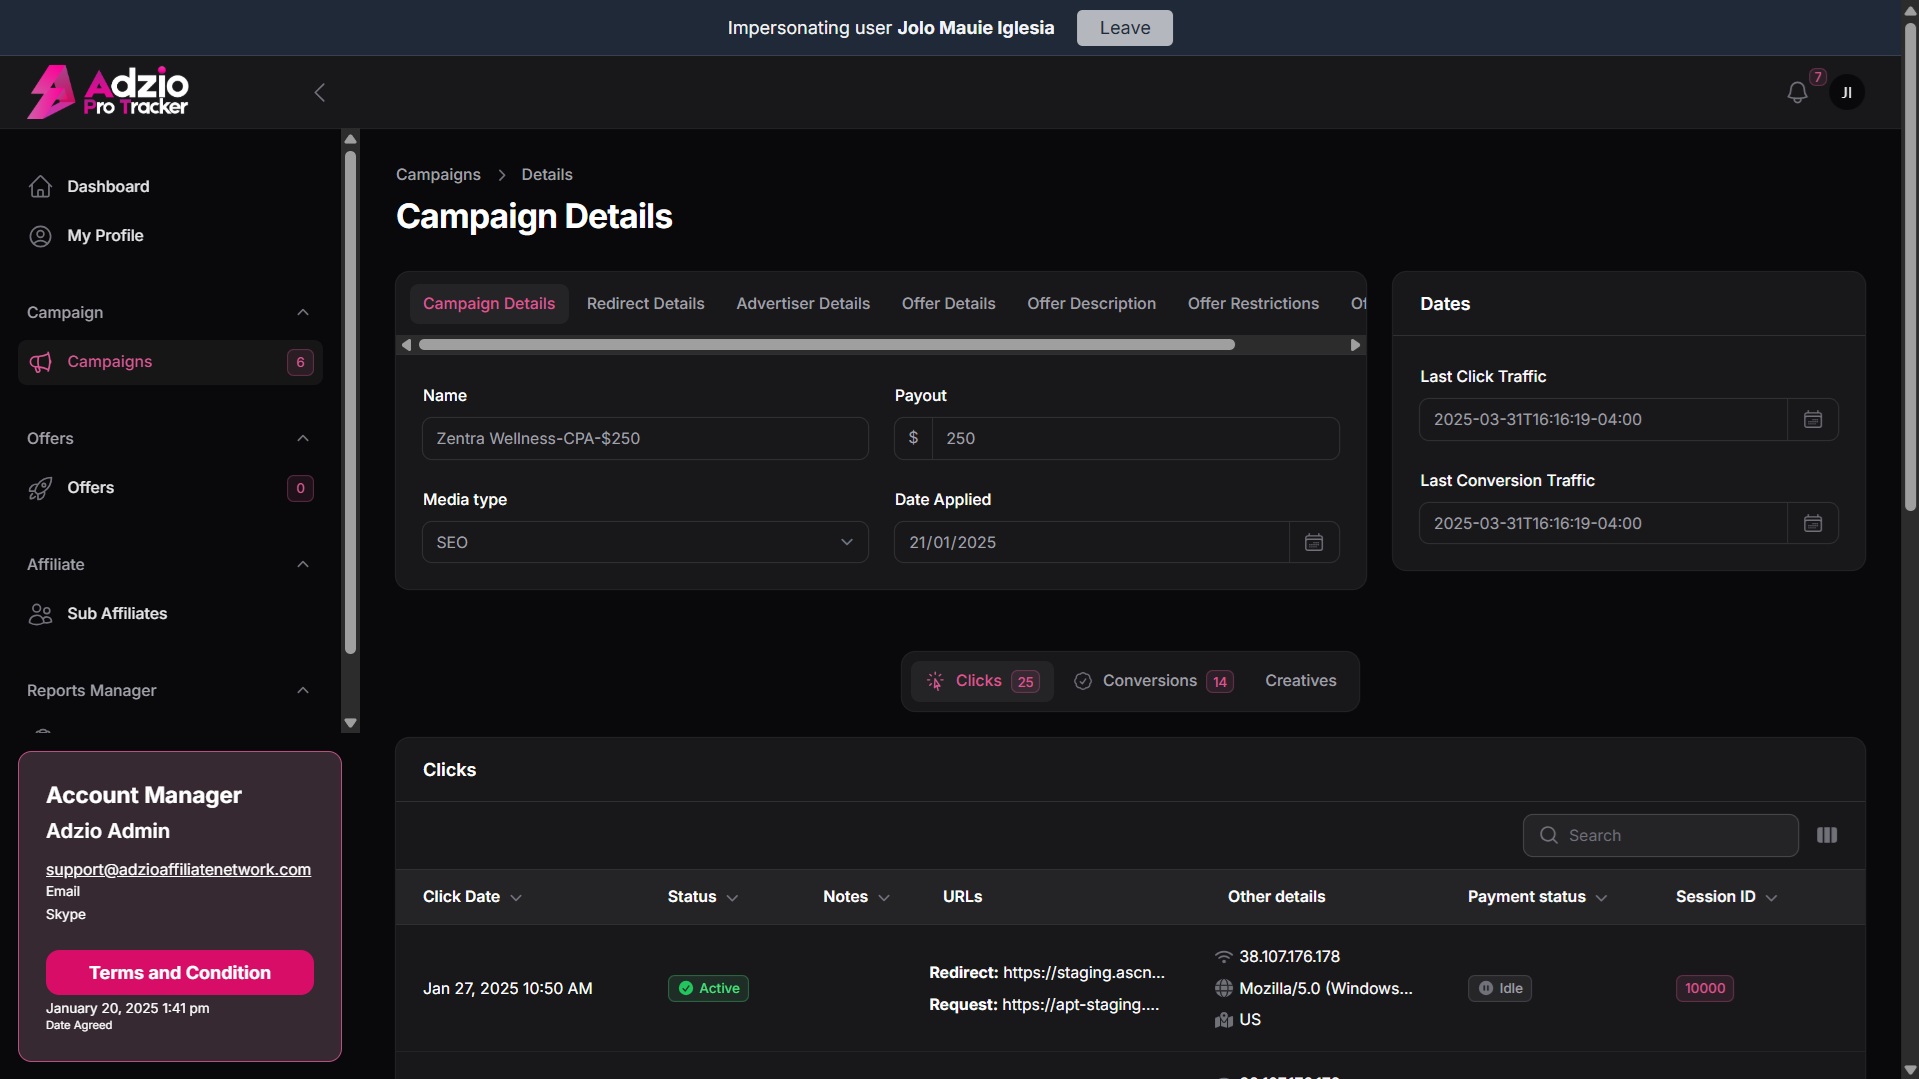
Task: Switch to the Redirect Details tab
Action: point(645,304)
